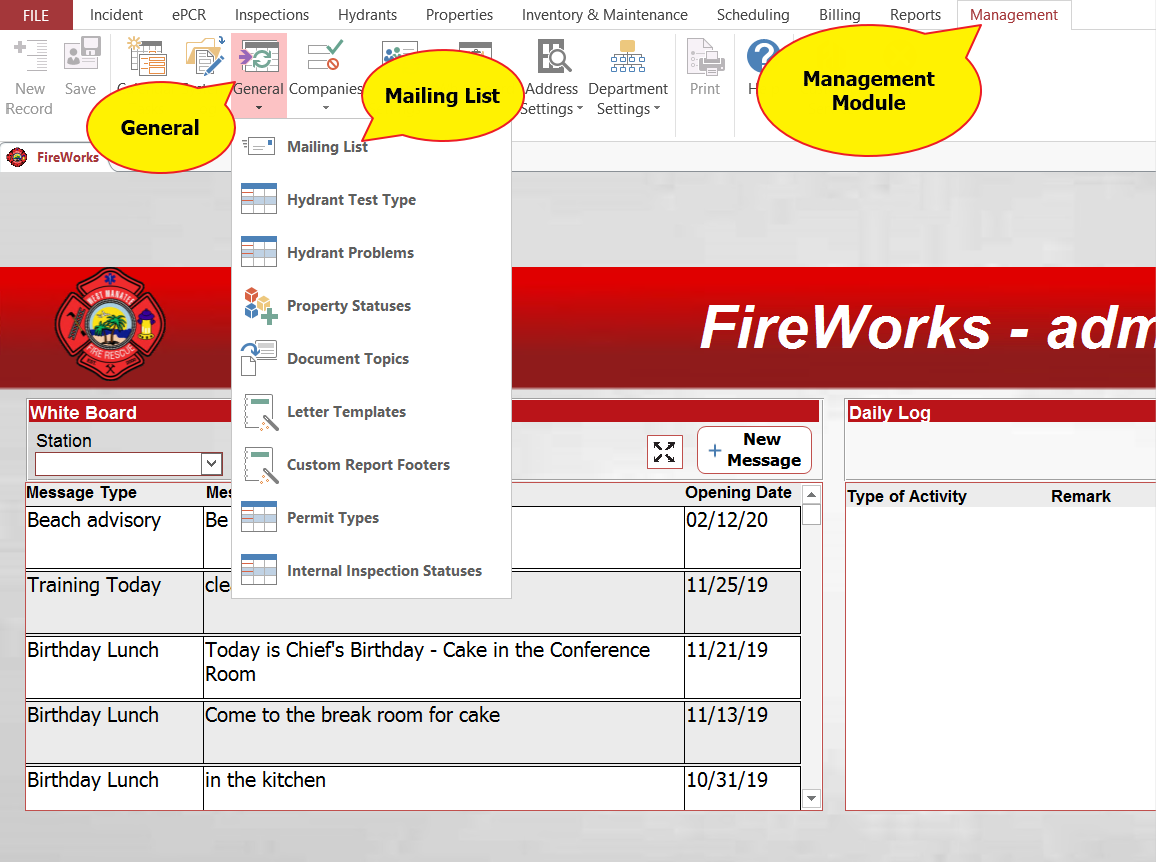Image resolution: width=1156 pixels, height=862 pixels.
Task: Click the Opening Date column header
Action: [x=739, y=493]
